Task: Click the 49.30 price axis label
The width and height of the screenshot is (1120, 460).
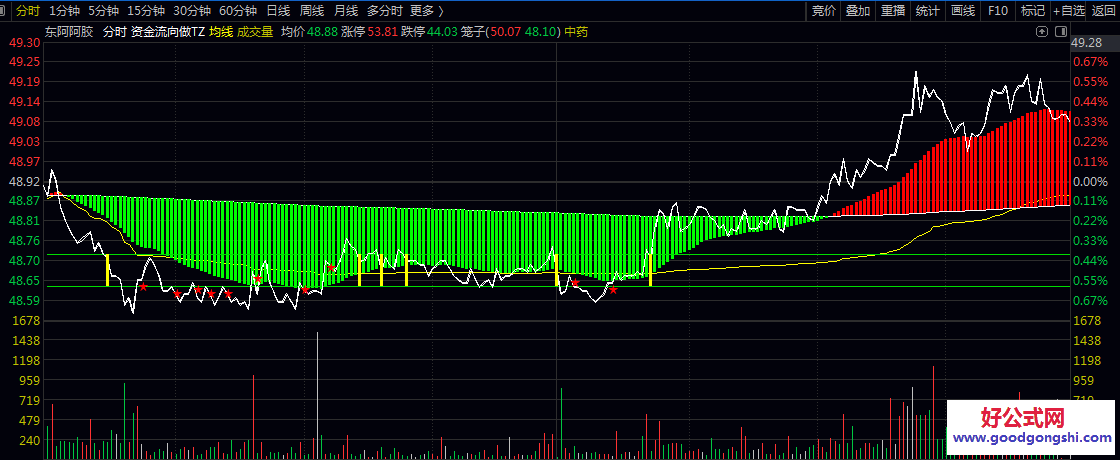Action: click(x=23, y=42)
